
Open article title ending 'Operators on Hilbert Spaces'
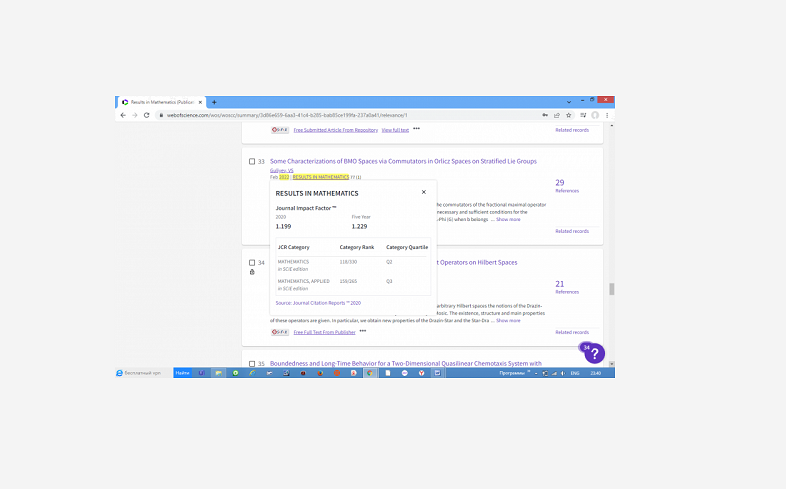pyautogui.click(x=477, y=263)
